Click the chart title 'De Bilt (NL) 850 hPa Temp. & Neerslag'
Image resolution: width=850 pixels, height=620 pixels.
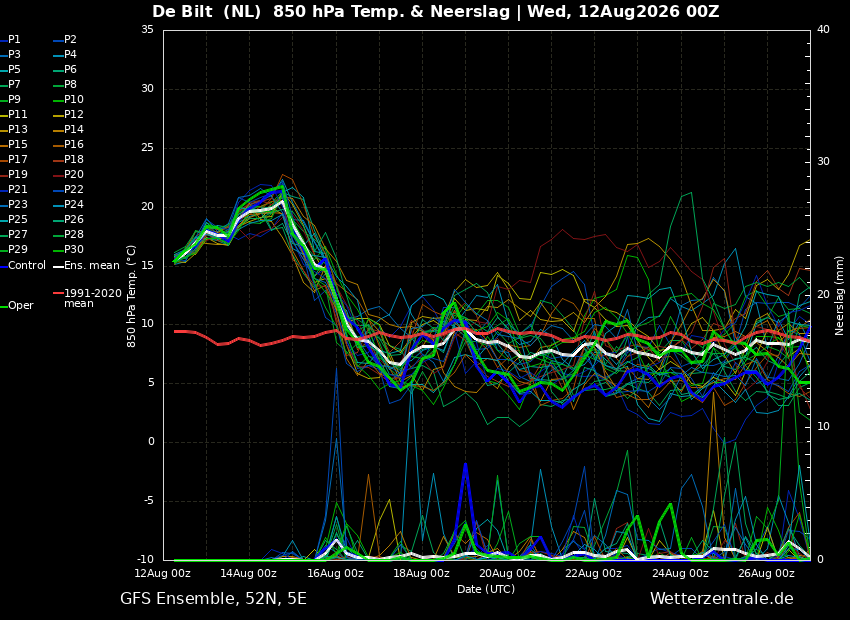pyautogui.click(x=331, y=11)
